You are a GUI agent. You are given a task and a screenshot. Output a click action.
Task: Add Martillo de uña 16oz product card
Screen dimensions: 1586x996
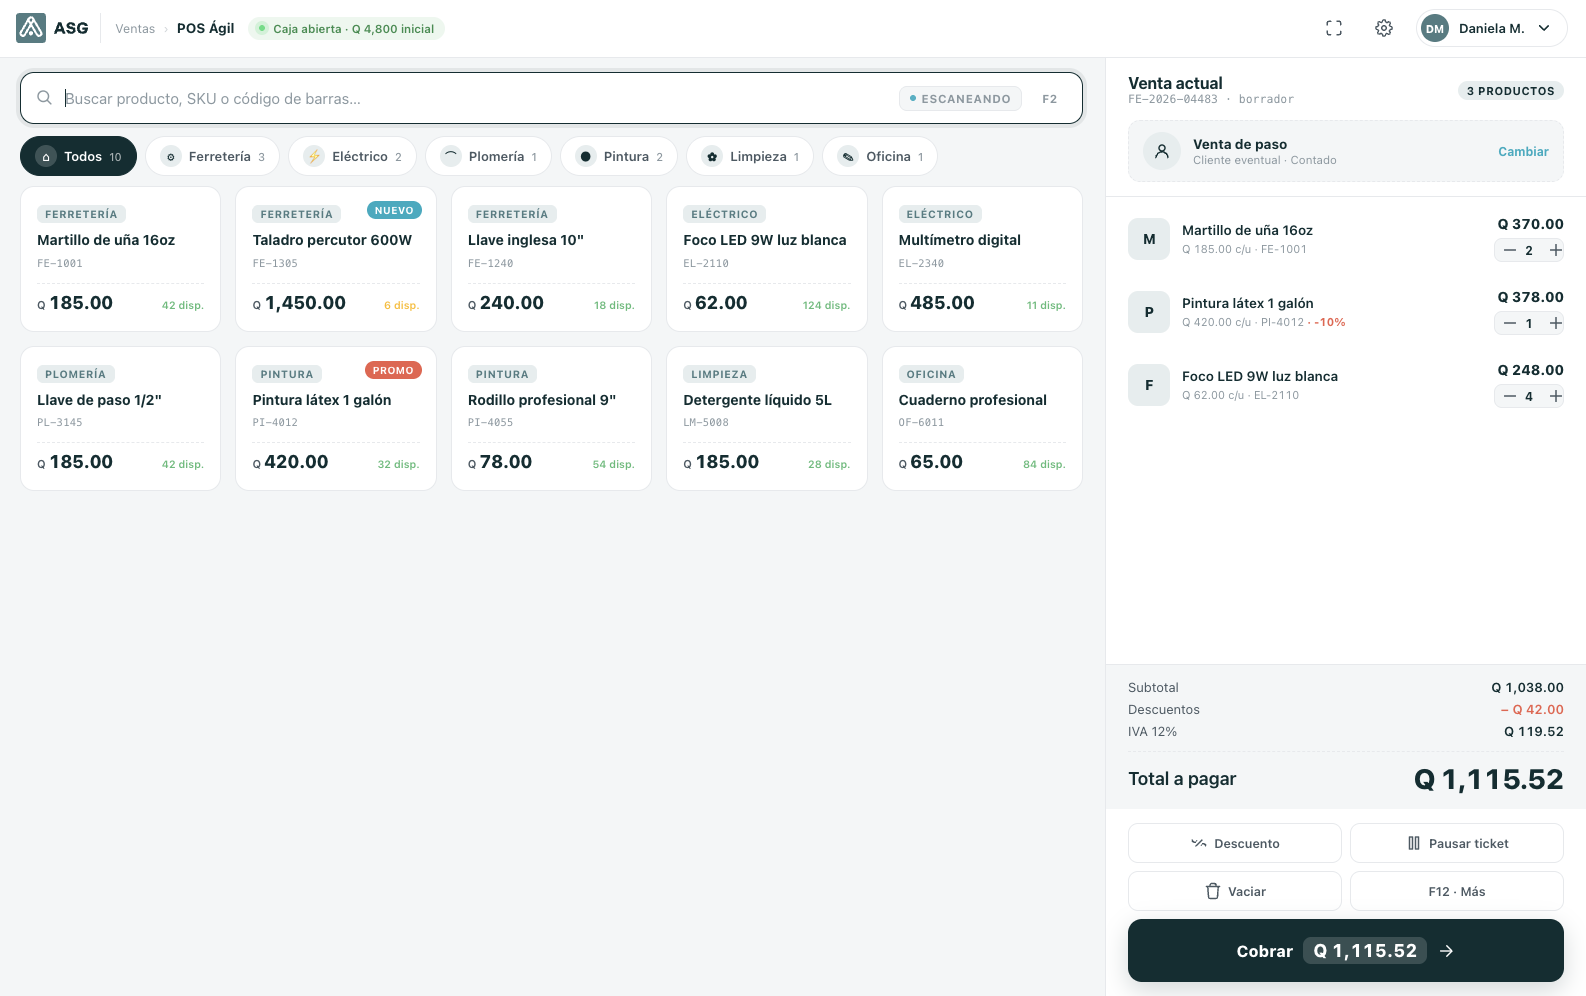pyautogui.click(x=120, y=259)
